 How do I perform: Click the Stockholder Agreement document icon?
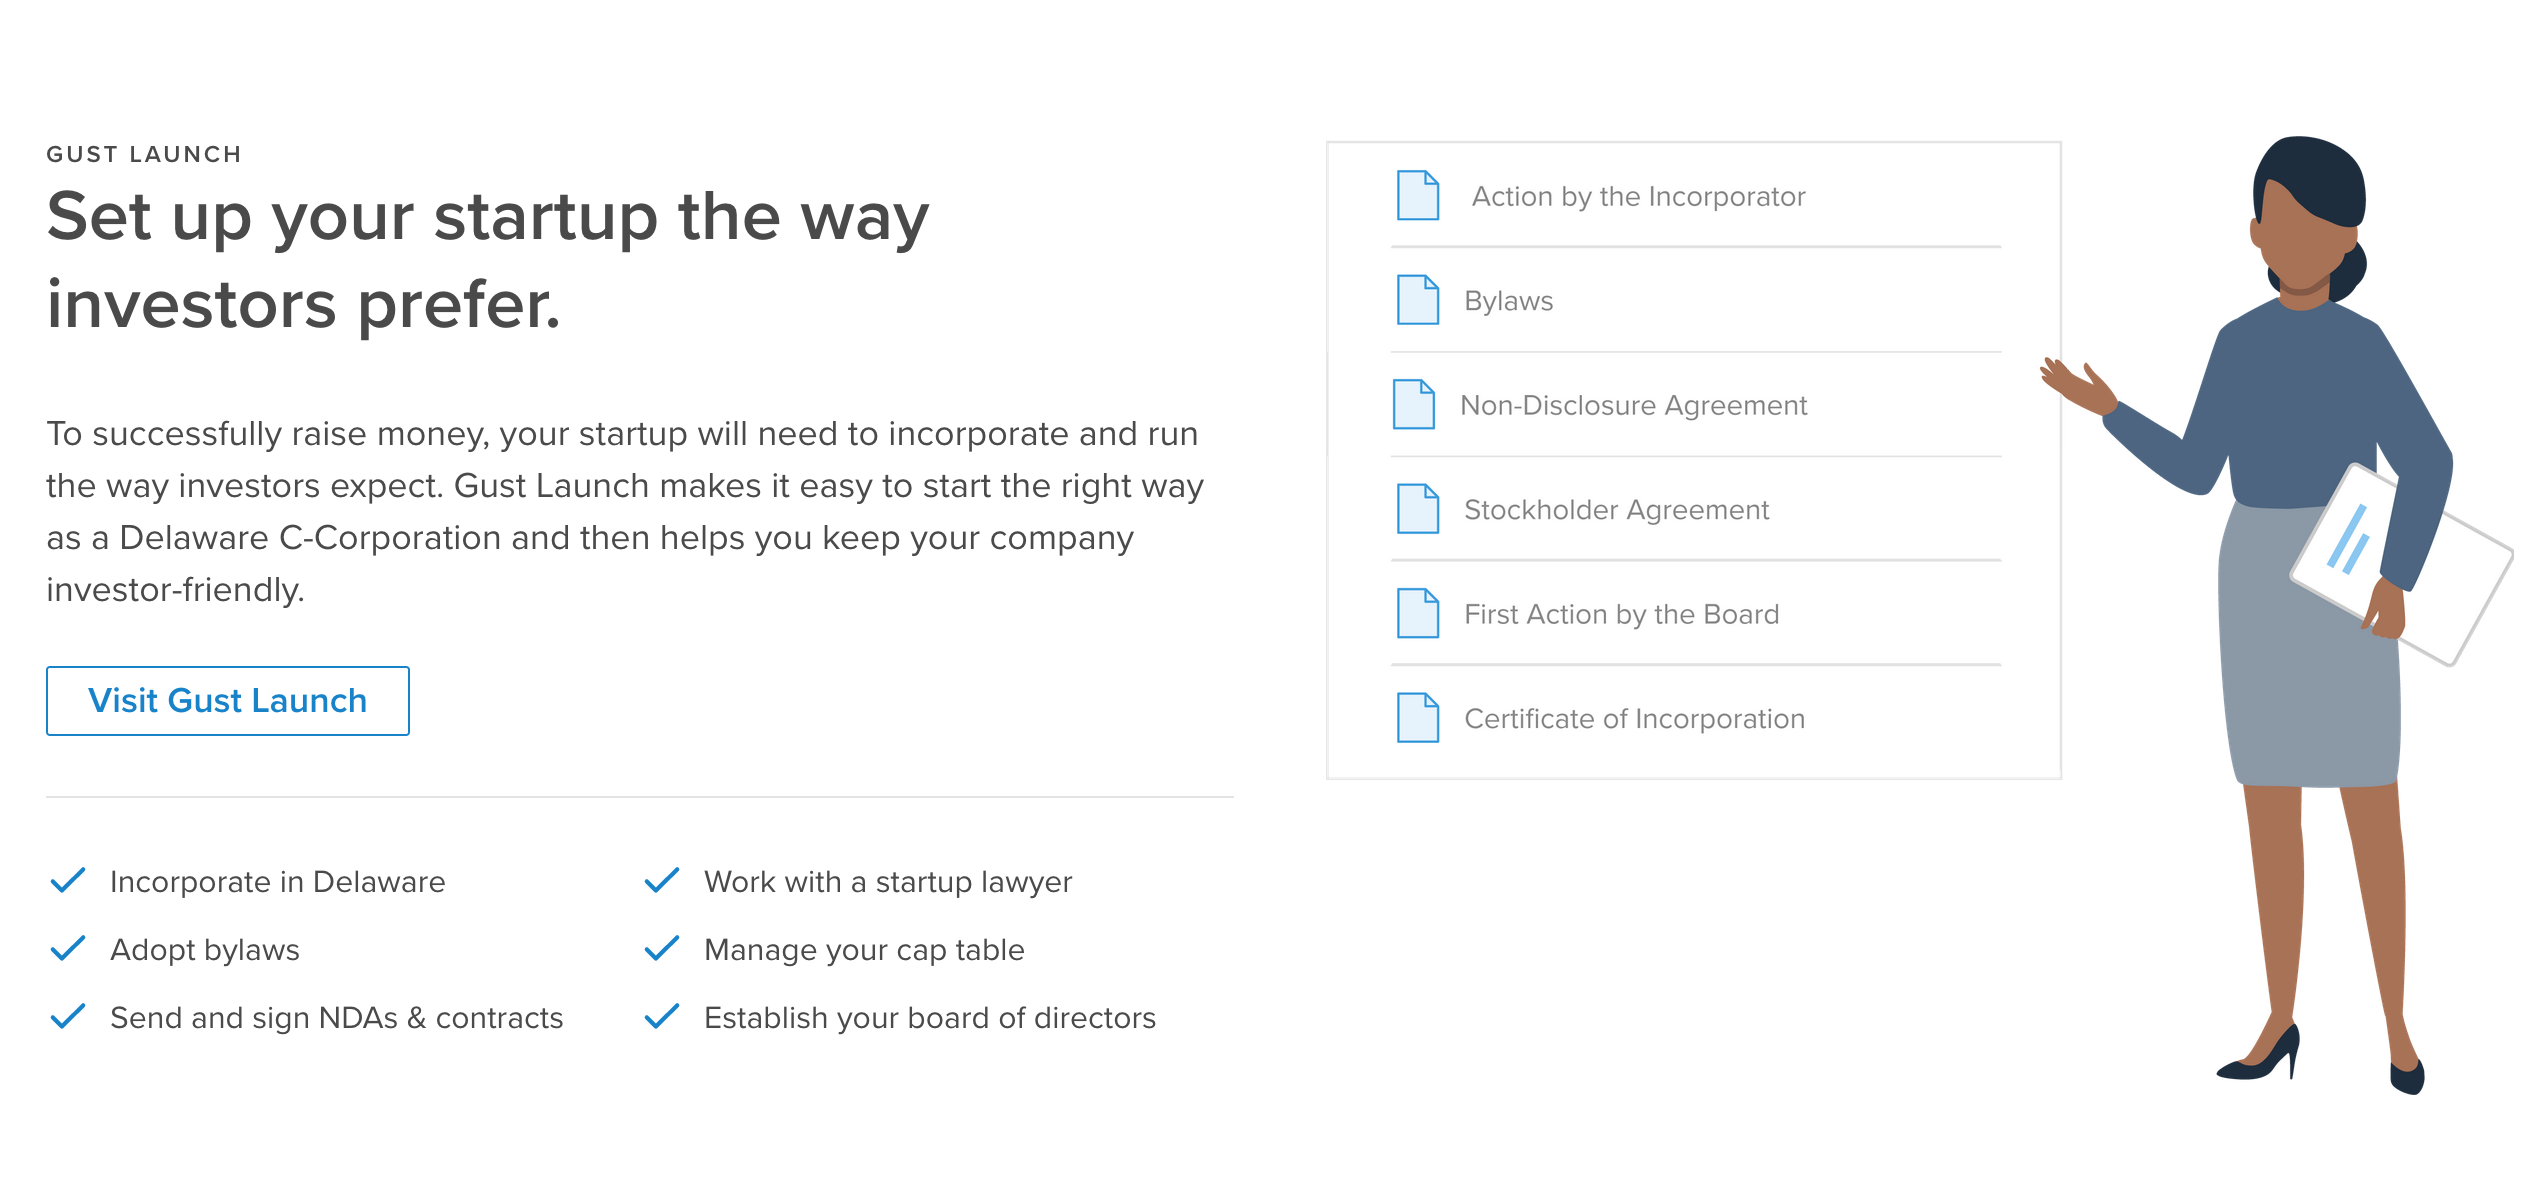coord(1417,509)
